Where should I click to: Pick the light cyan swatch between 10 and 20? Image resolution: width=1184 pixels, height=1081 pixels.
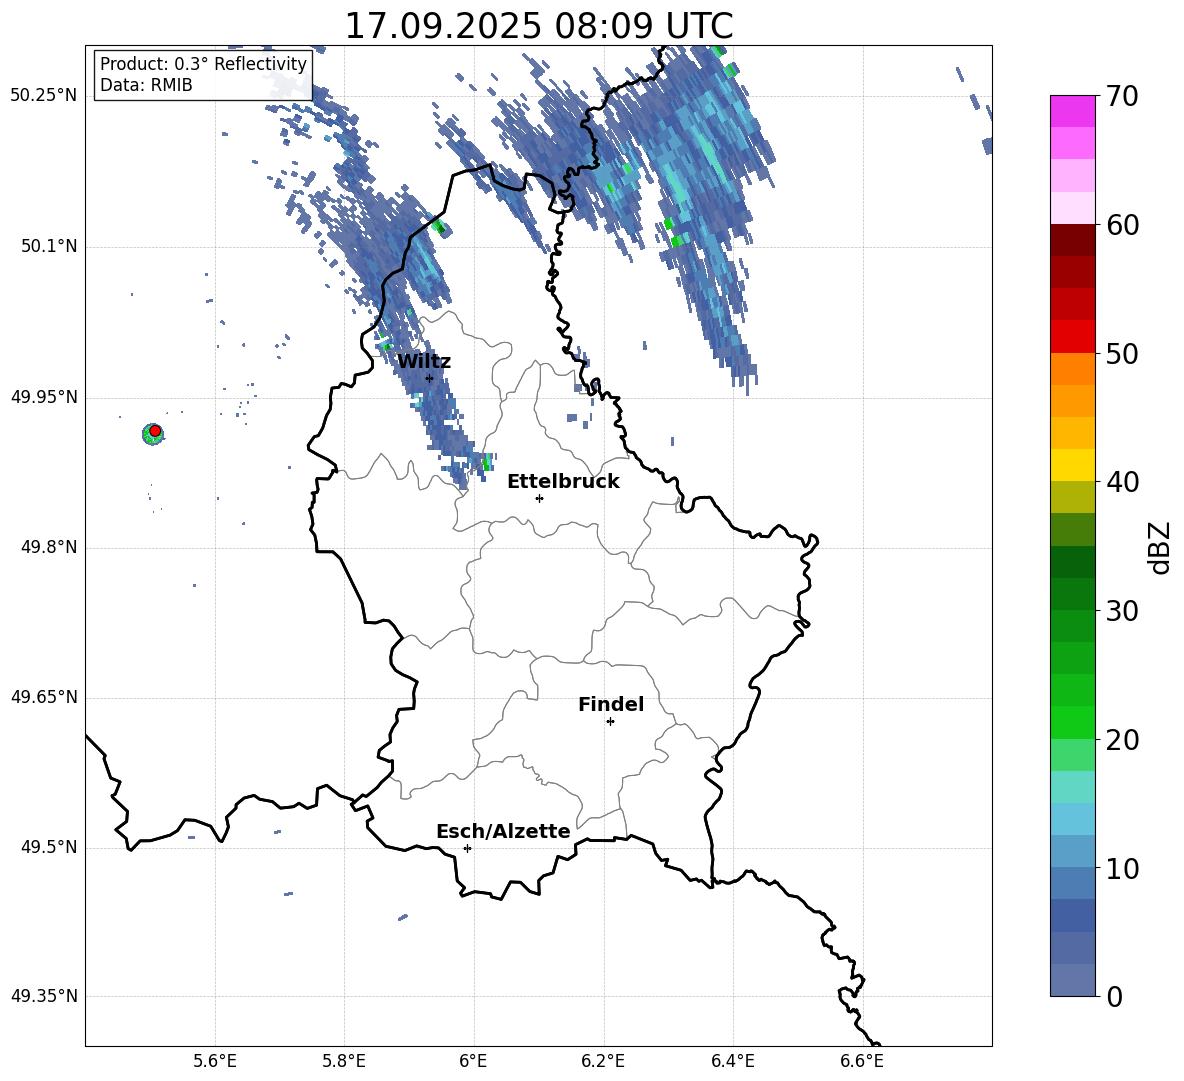click(x=1072, y=787)
